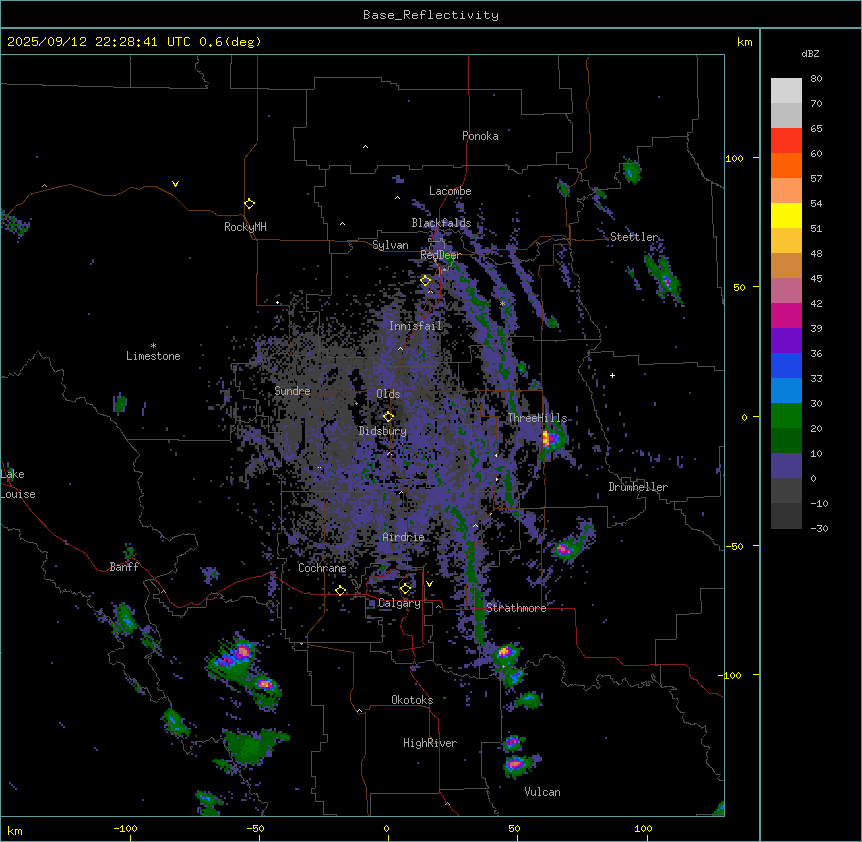This screenshot has width=862, height=842.
Task: Click the Okotoks label
Action: click(412, 700)
